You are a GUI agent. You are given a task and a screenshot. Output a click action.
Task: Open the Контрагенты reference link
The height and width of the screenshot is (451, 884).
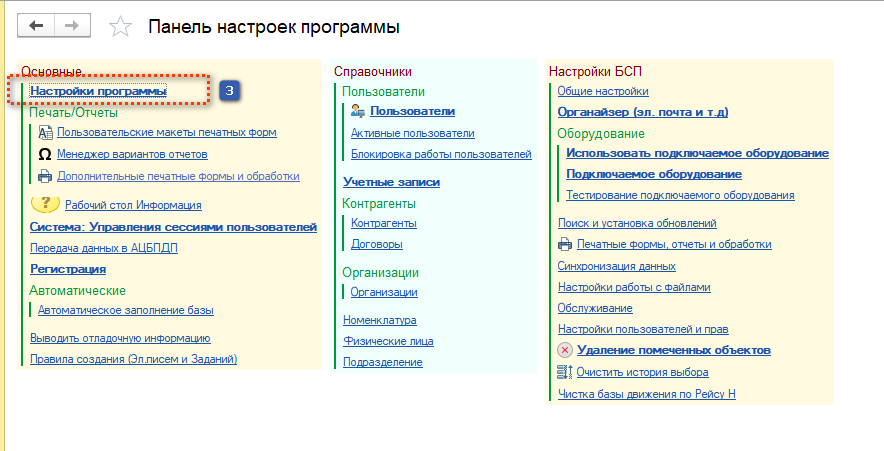[x=383, y=223]
